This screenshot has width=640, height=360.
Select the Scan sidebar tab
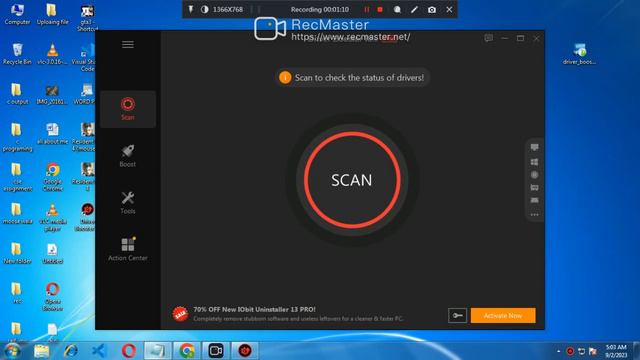pos(128,109)
